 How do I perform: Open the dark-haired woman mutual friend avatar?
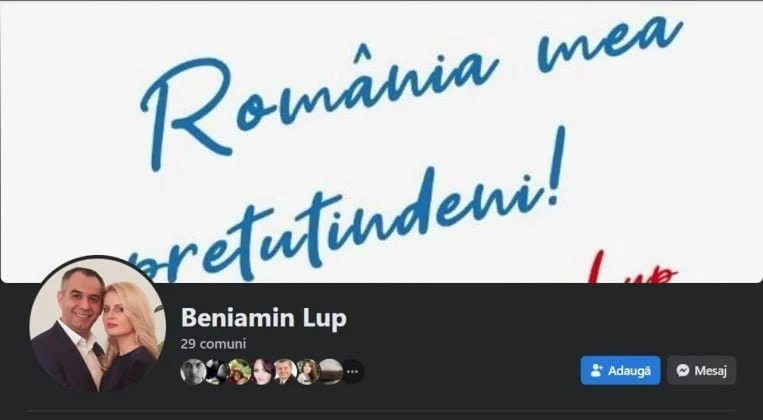(262, 372)
